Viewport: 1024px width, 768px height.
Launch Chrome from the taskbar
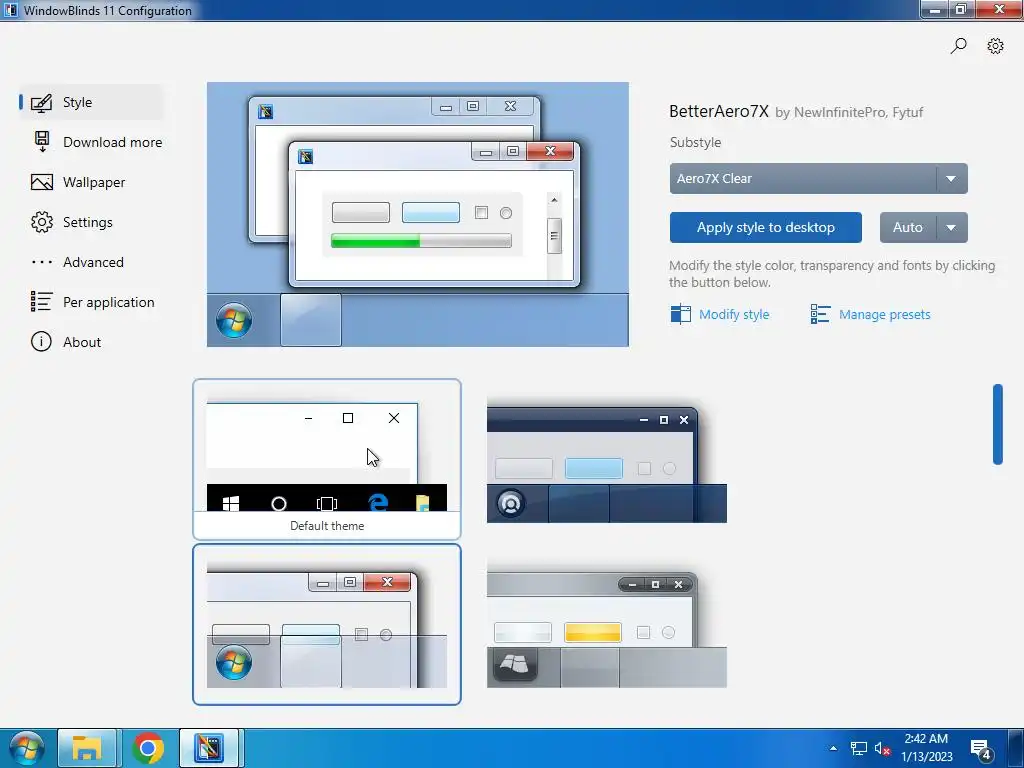[148, 748]
